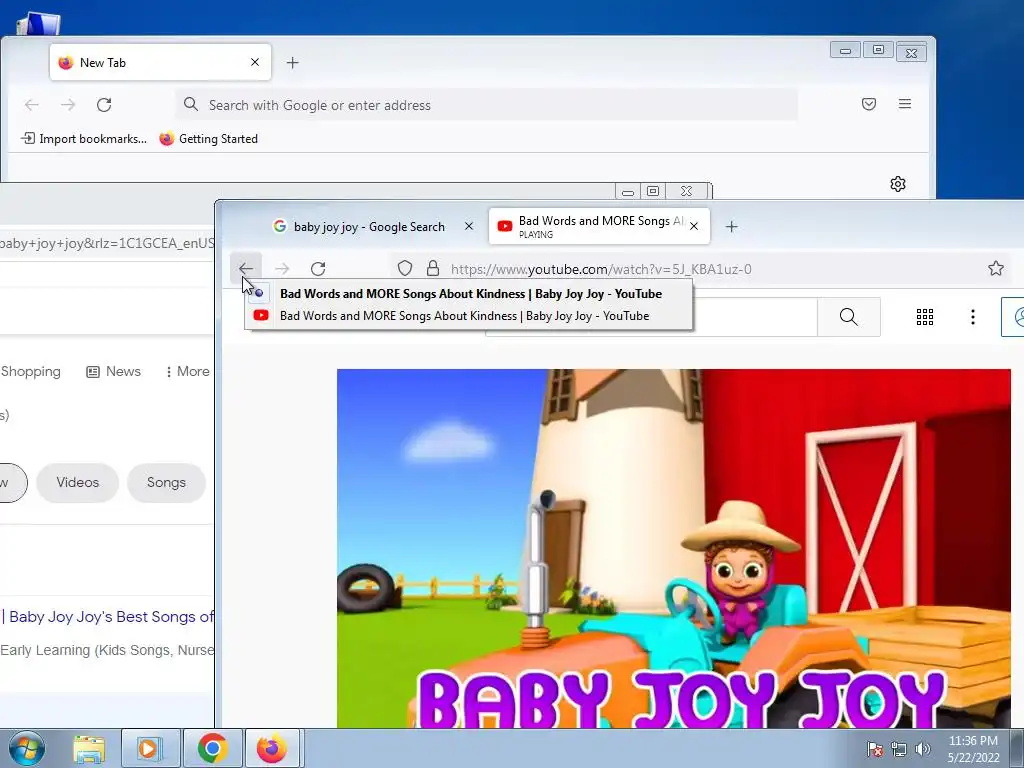Switch to Chrome from the taskbar
The image size is (1024, 768).
click(212, 748)
